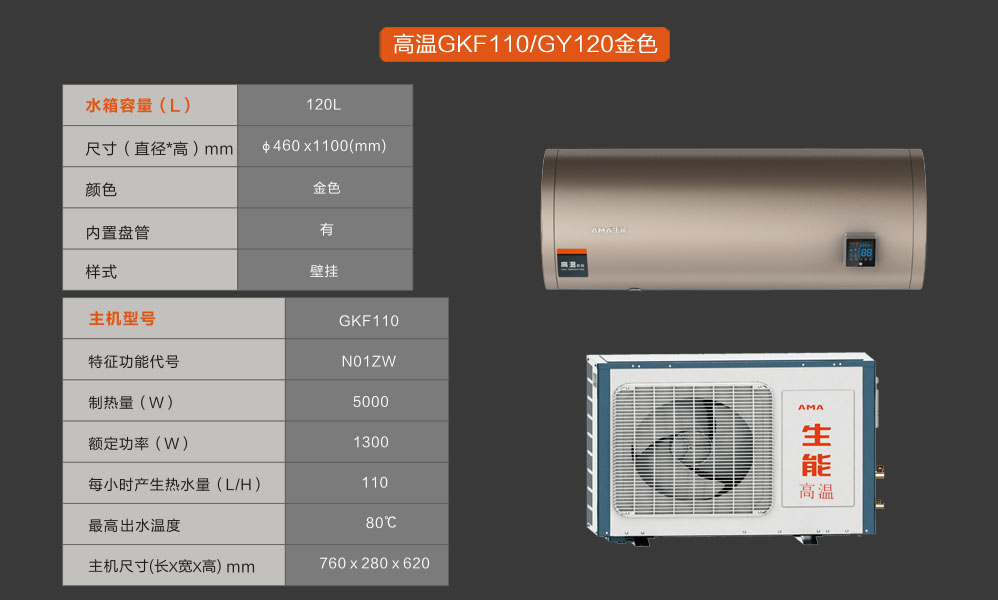Click the orange 高温GKF110/GY120金色 title banner
This screenshot has height=600, width=998.
[x=524, y=45]
